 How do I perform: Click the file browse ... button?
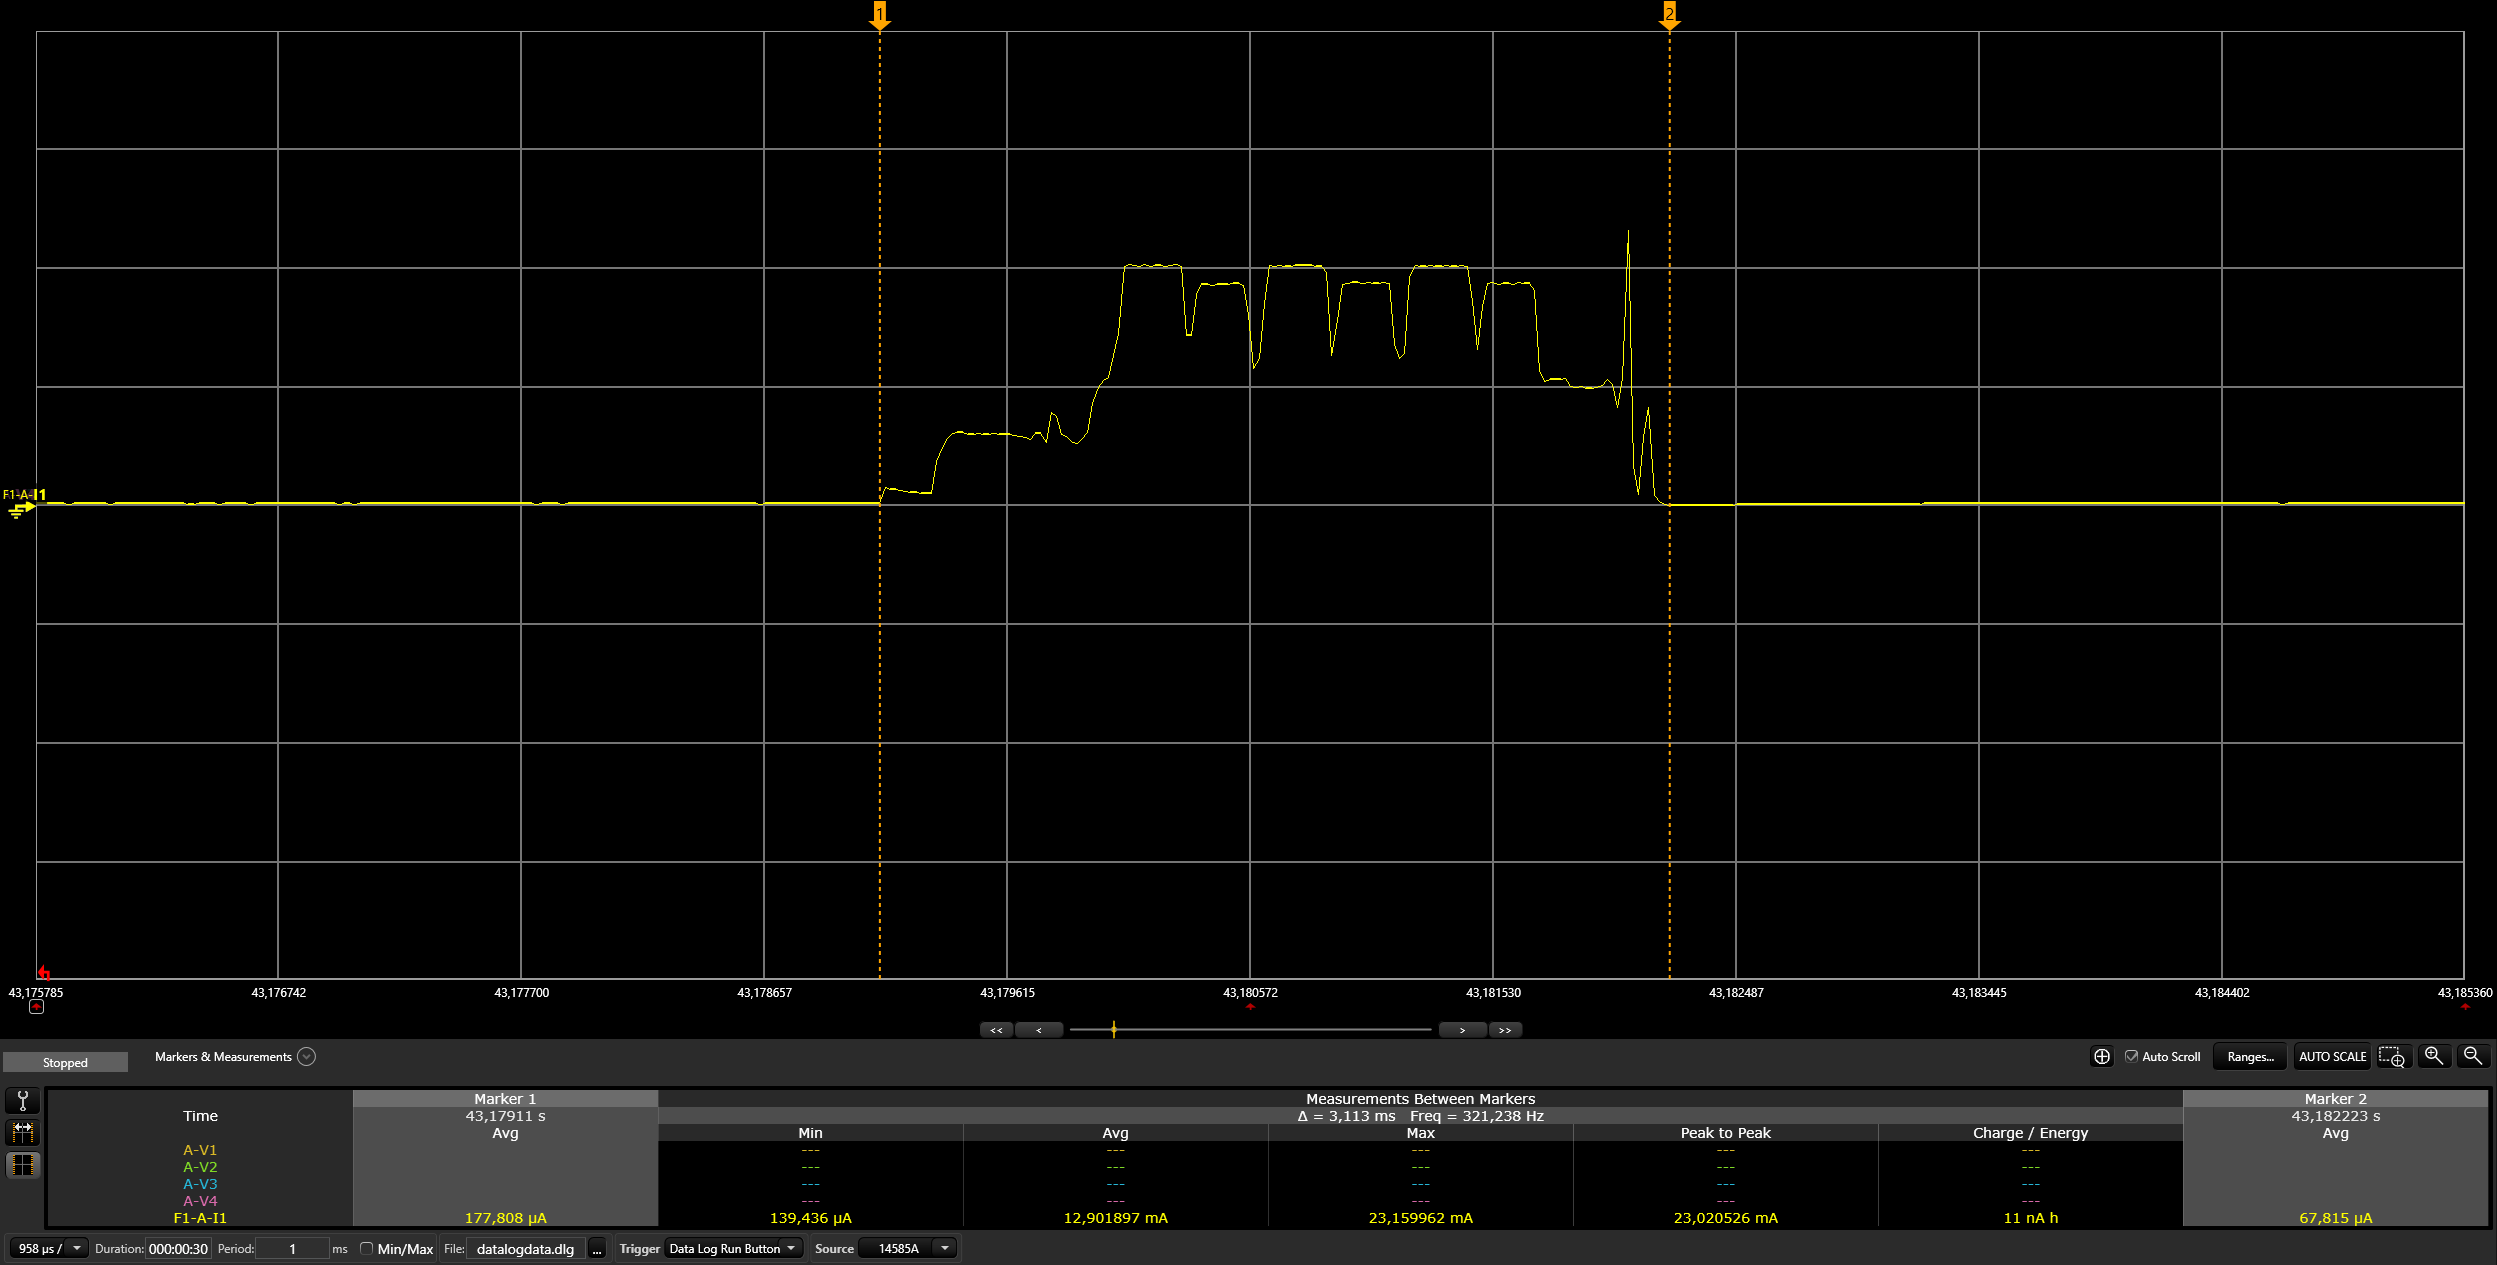597,1248
